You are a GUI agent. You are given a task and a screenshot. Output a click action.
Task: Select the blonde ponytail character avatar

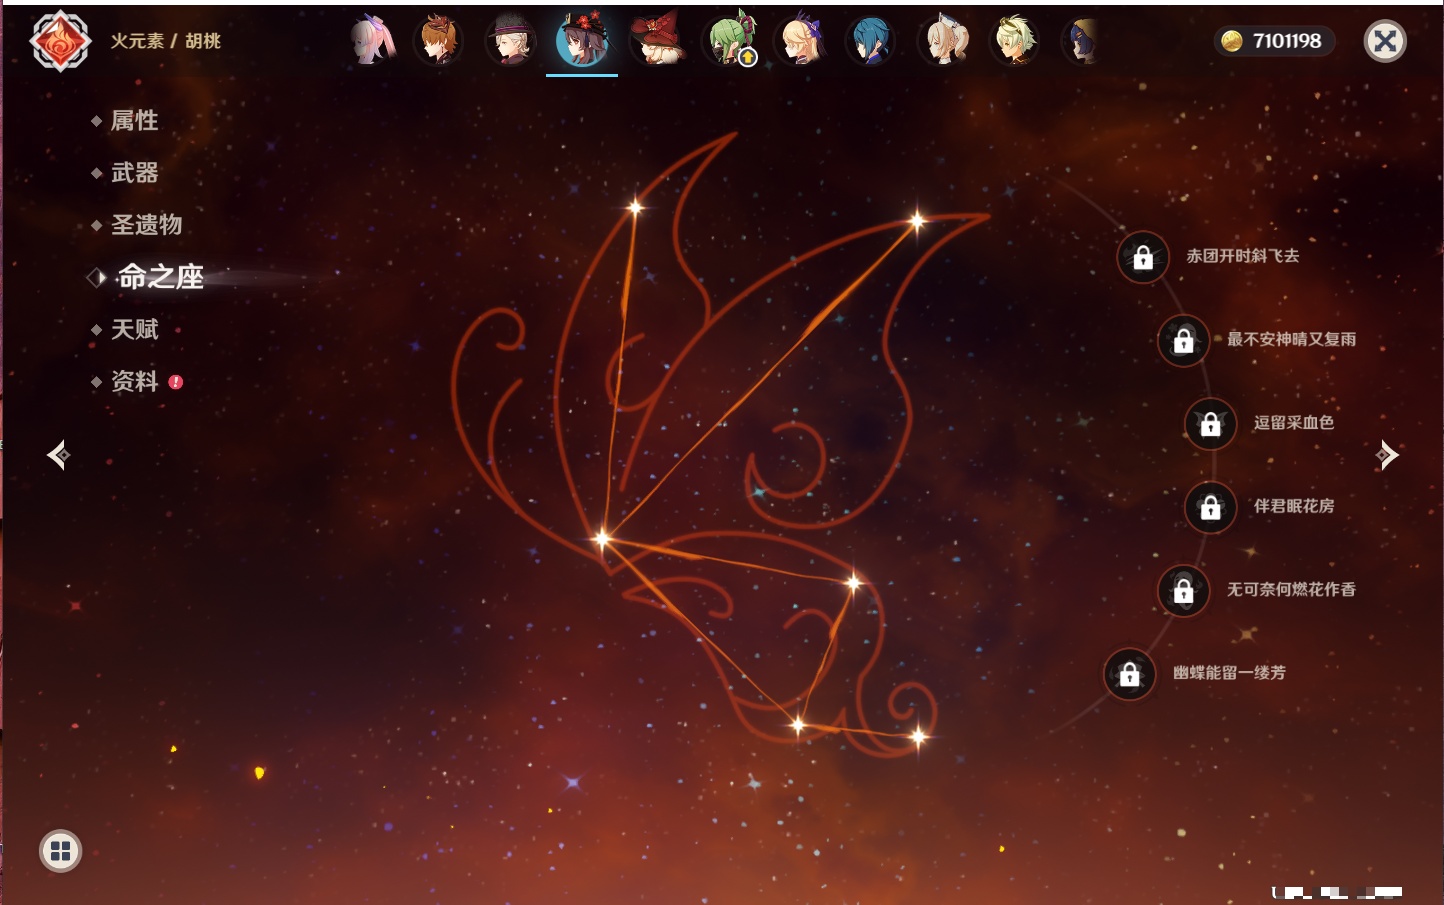point(944,41)
